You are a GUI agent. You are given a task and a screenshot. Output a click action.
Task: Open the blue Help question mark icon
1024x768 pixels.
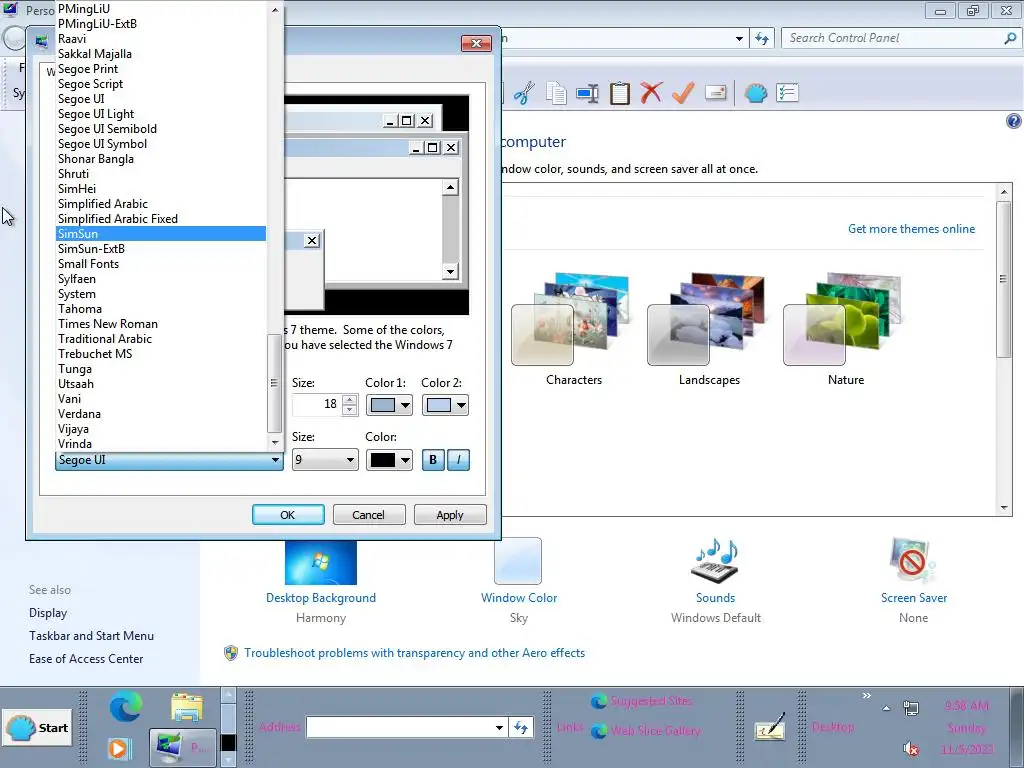pyautogui.click(x=1014, y=121)
